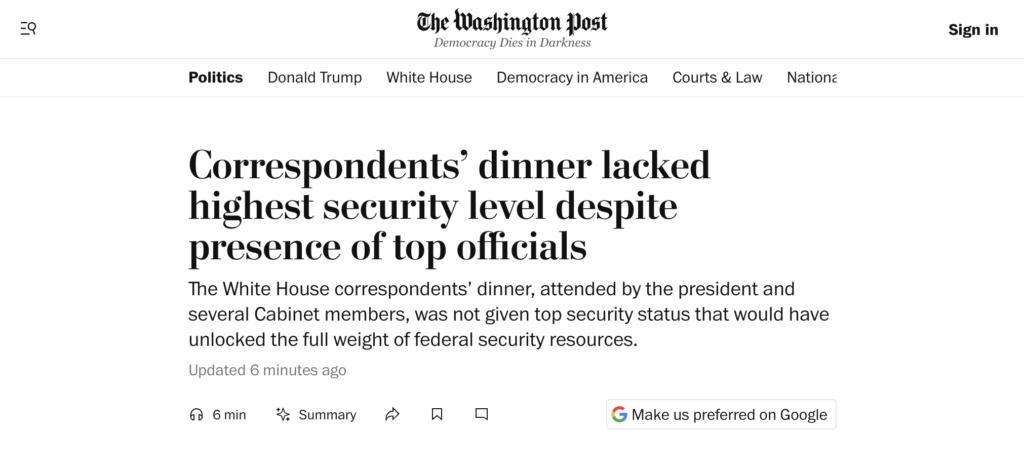Image resolution: width=1024 pixels, height=469 pixels.
Task: Click the headphones listen icon
Action: pos(196,414)
